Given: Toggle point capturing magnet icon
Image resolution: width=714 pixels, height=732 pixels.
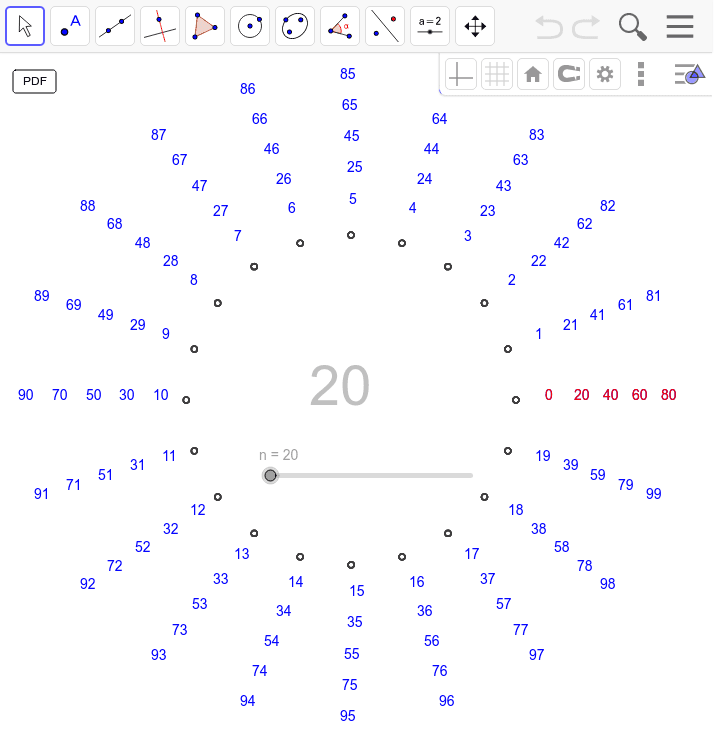Looking at the screenshot, I should 569,74.
